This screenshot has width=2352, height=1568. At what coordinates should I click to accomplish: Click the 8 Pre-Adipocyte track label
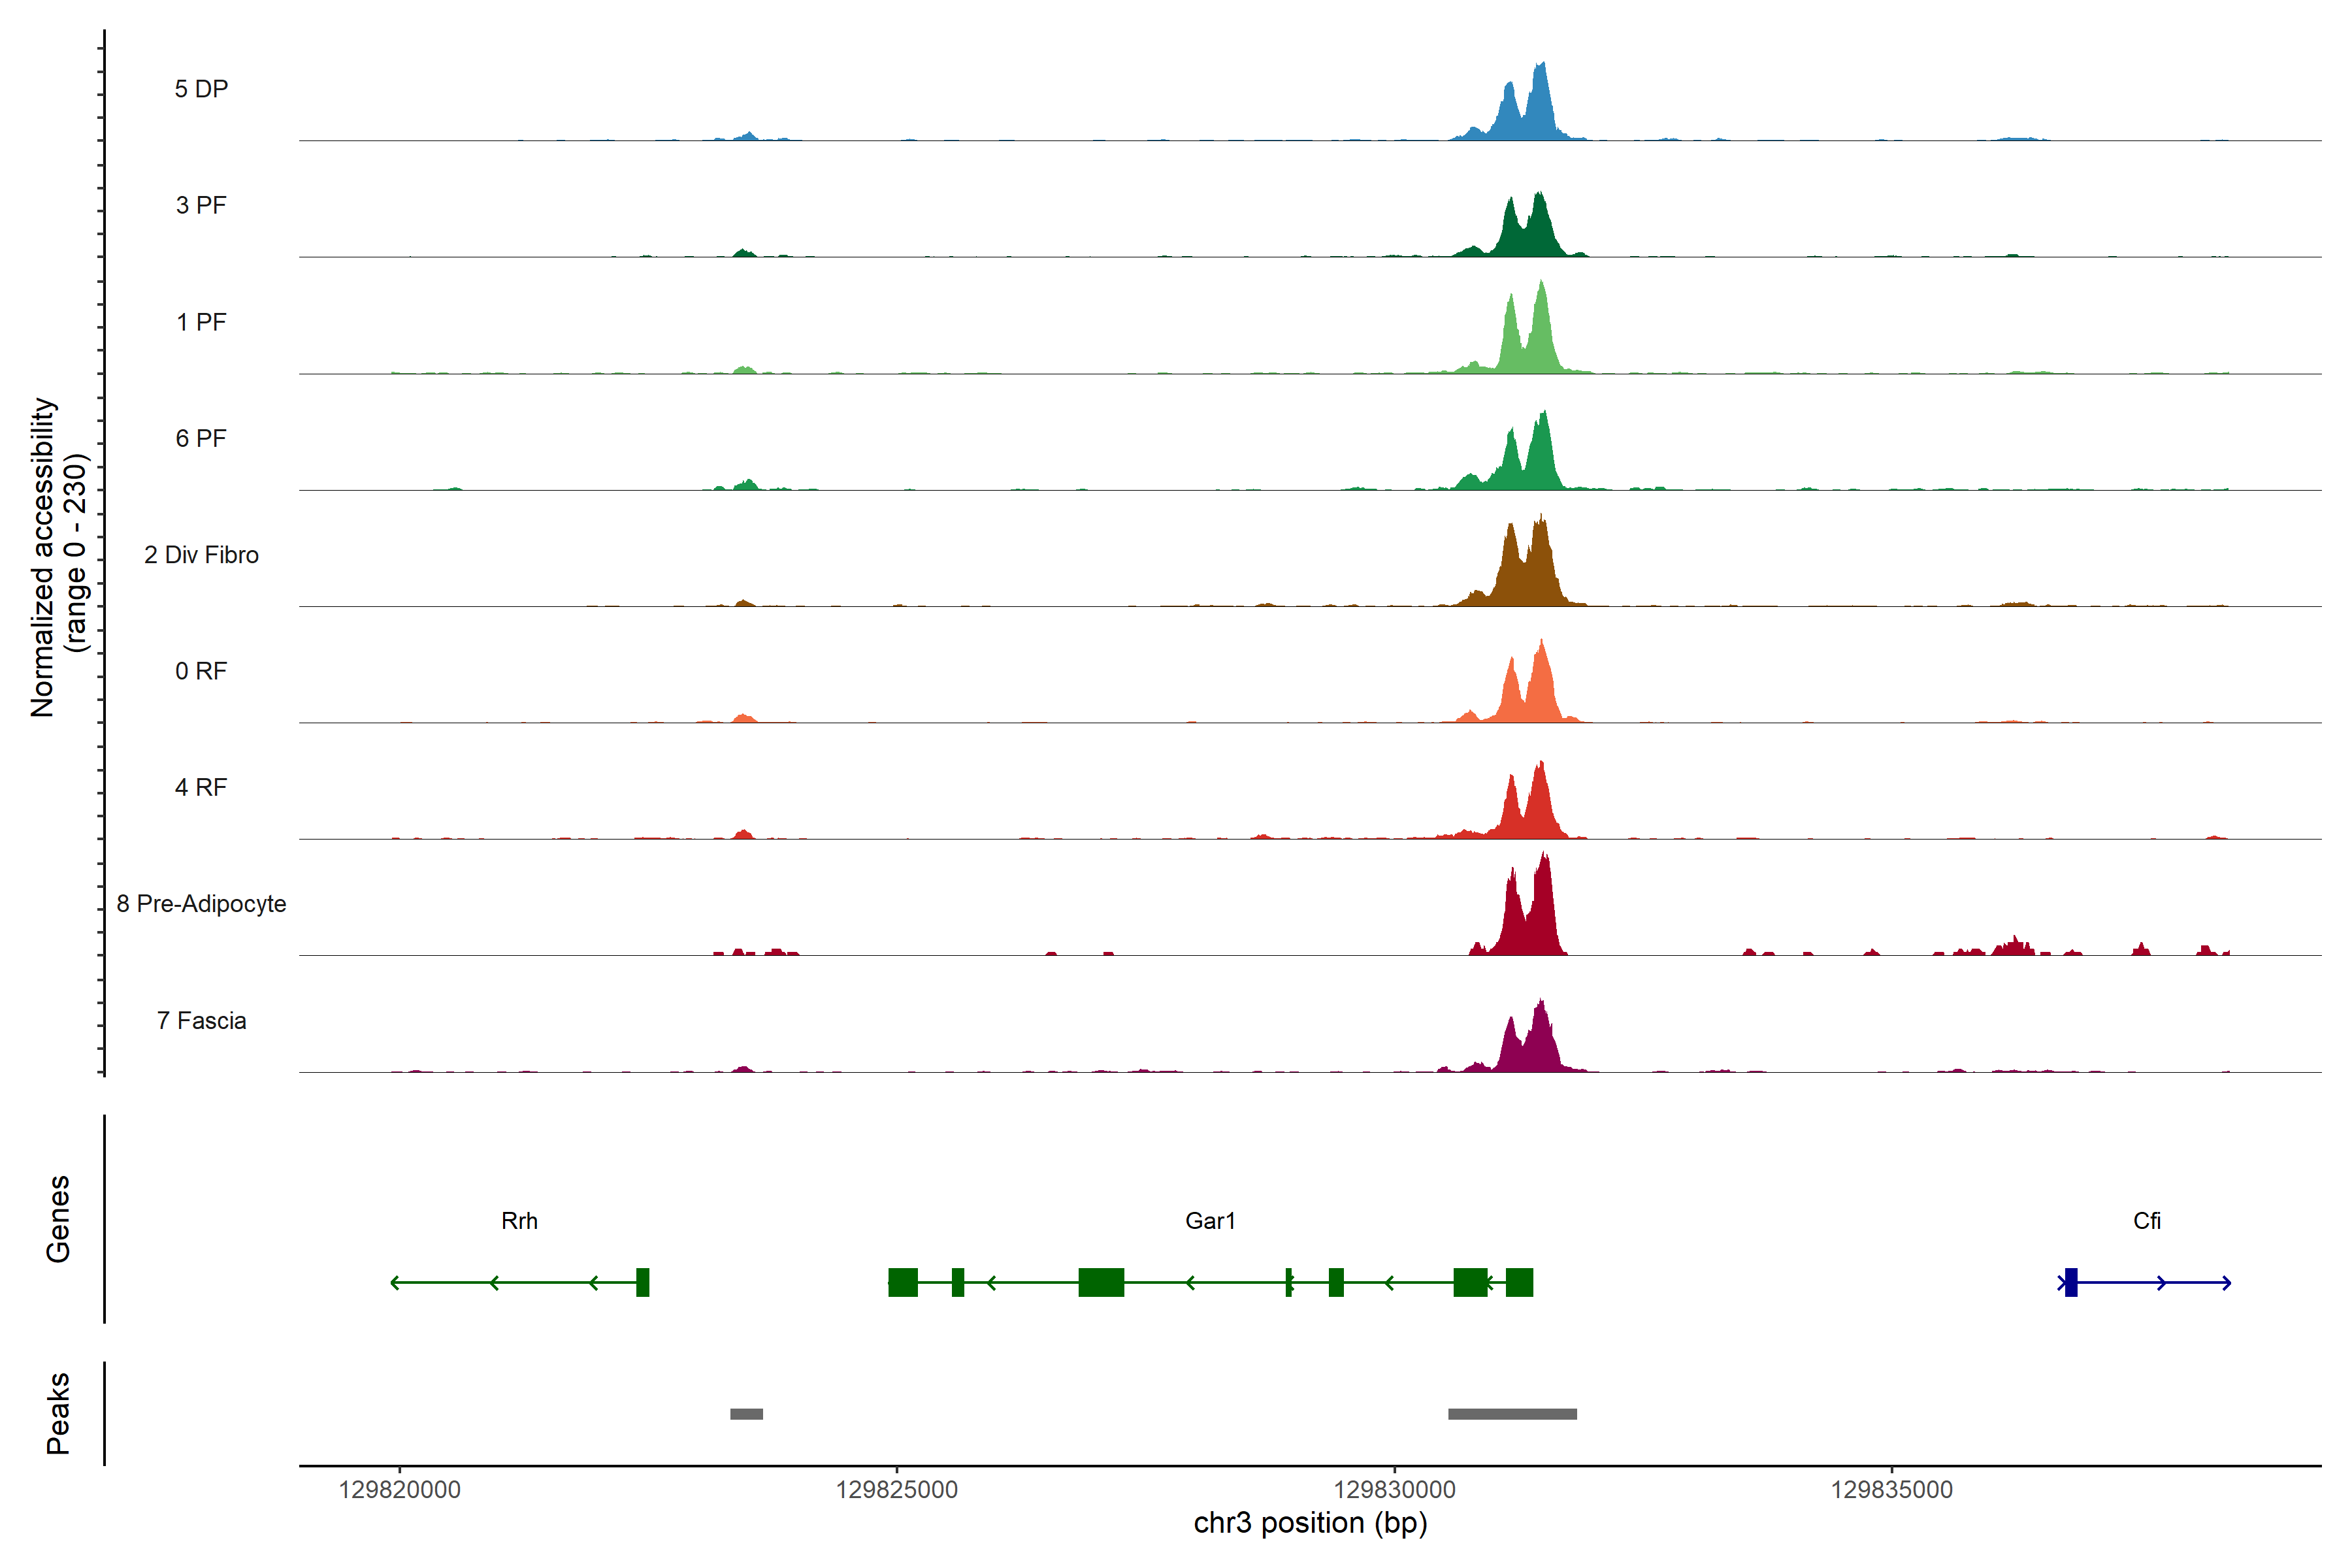pyautogui.click(x=201, y=904)
